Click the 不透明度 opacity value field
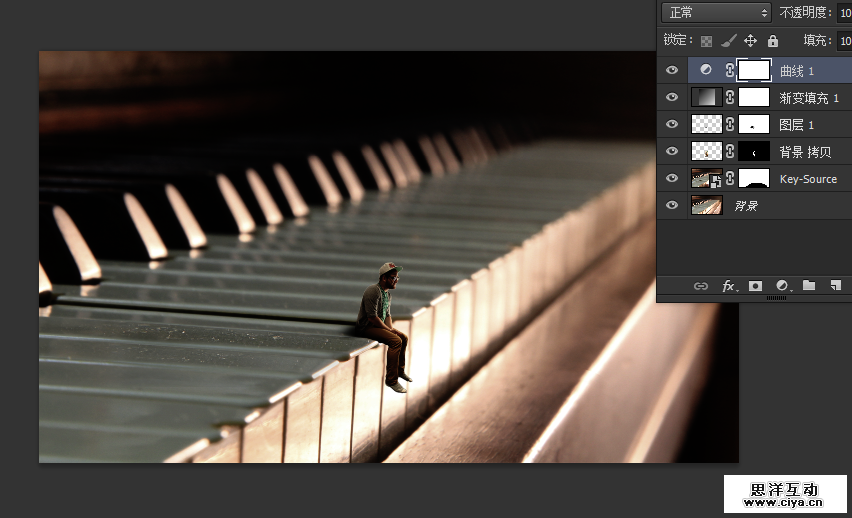 [844, 13]
